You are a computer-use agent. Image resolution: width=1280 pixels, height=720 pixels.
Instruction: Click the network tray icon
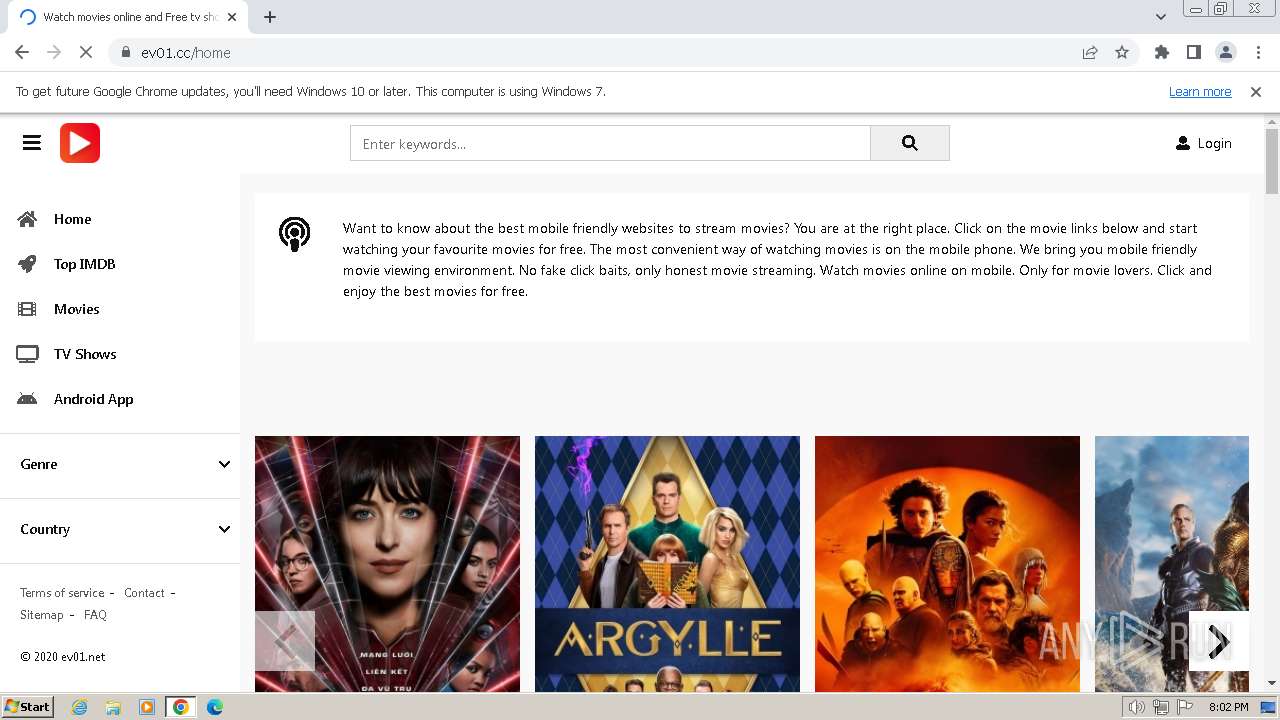[x=1161, y=707]
